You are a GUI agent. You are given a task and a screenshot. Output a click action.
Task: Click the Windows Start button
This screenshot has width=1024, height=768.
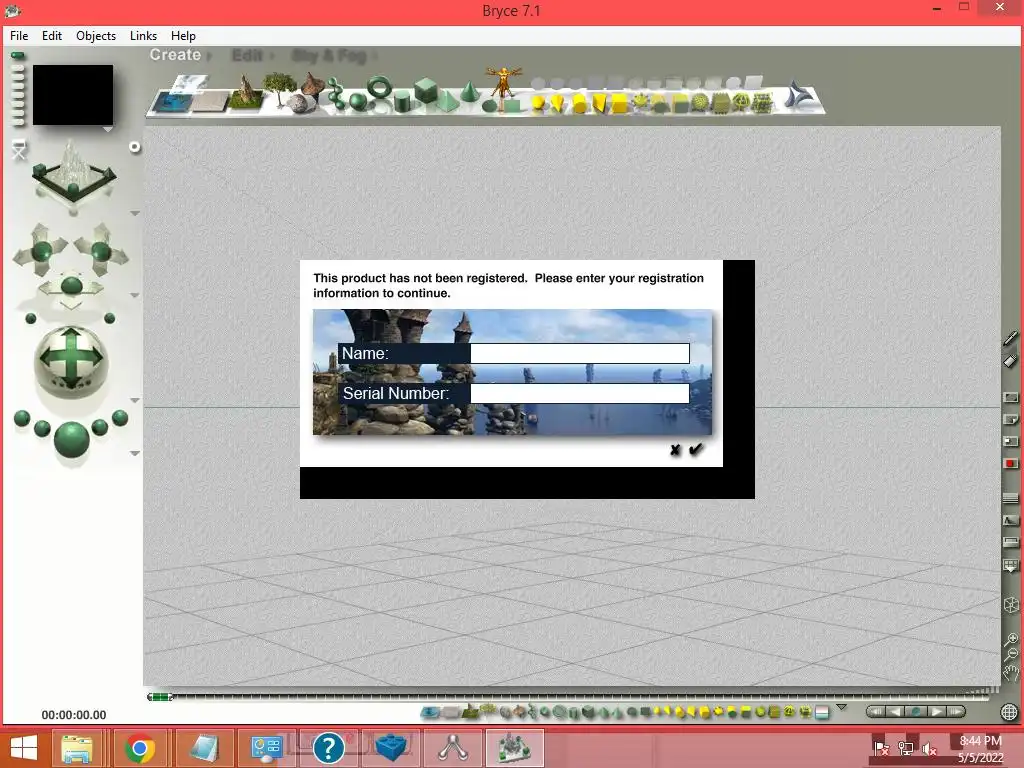[24, 748]
